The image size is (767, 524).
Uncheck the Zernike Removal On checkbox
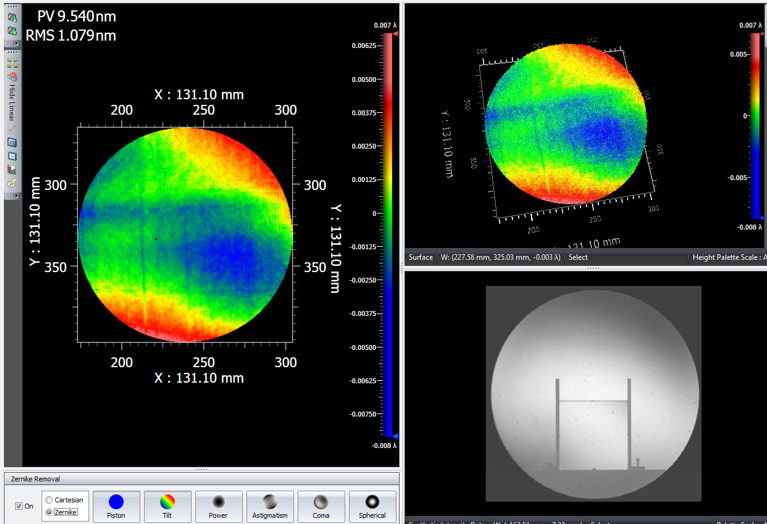click(19, 506)
